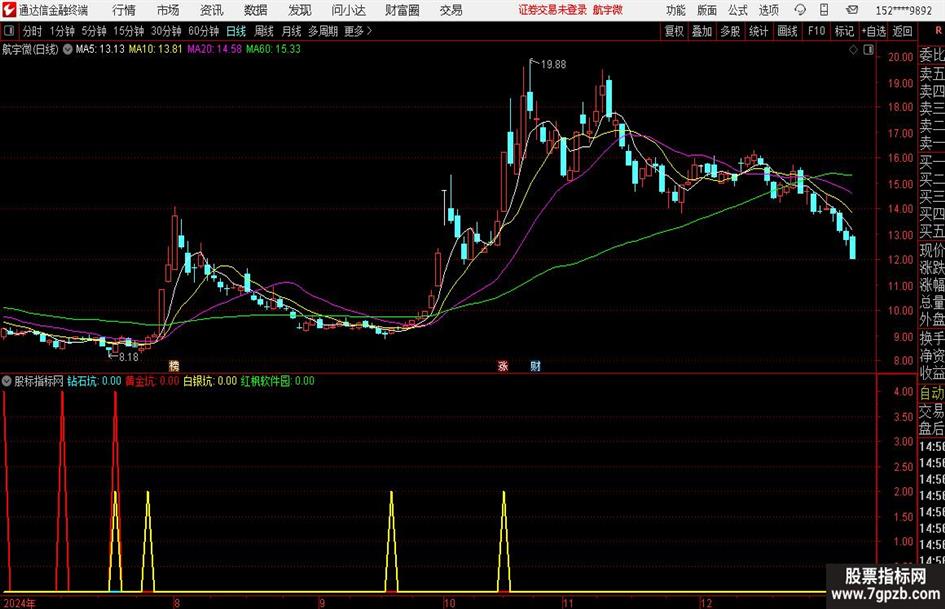Click MA60: 15.33 label
This screenshot has width=945, height=609.
[x=273, y=49]
